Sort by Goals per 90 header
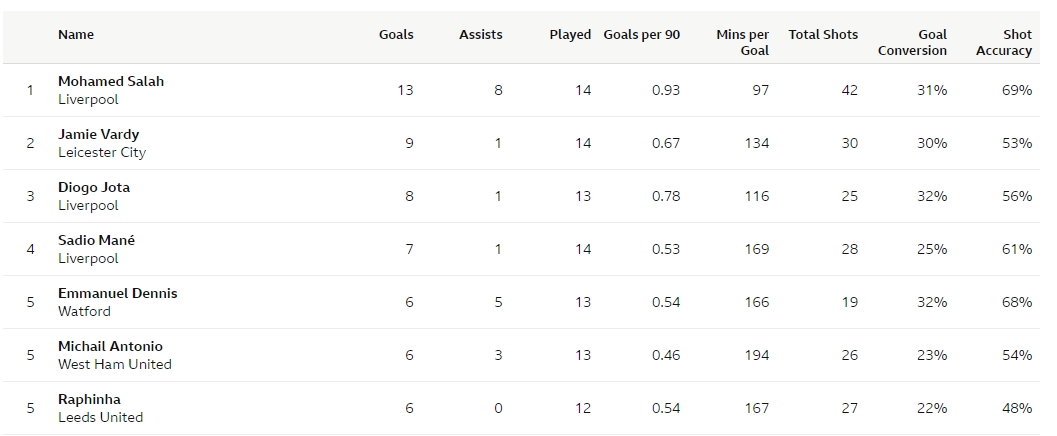The image size is (1057, 436). point(642,34)
